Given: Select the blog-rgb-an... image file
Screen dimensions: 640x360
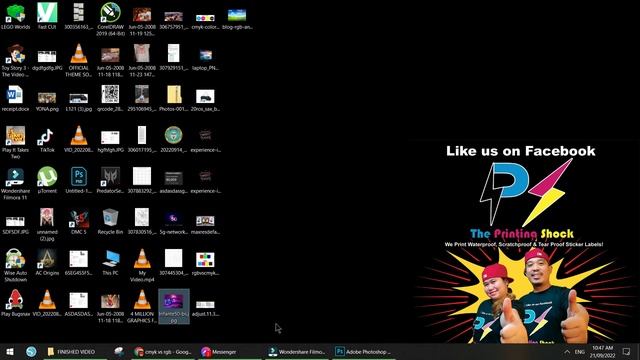Looking at the screenshot, I should 237,19.
